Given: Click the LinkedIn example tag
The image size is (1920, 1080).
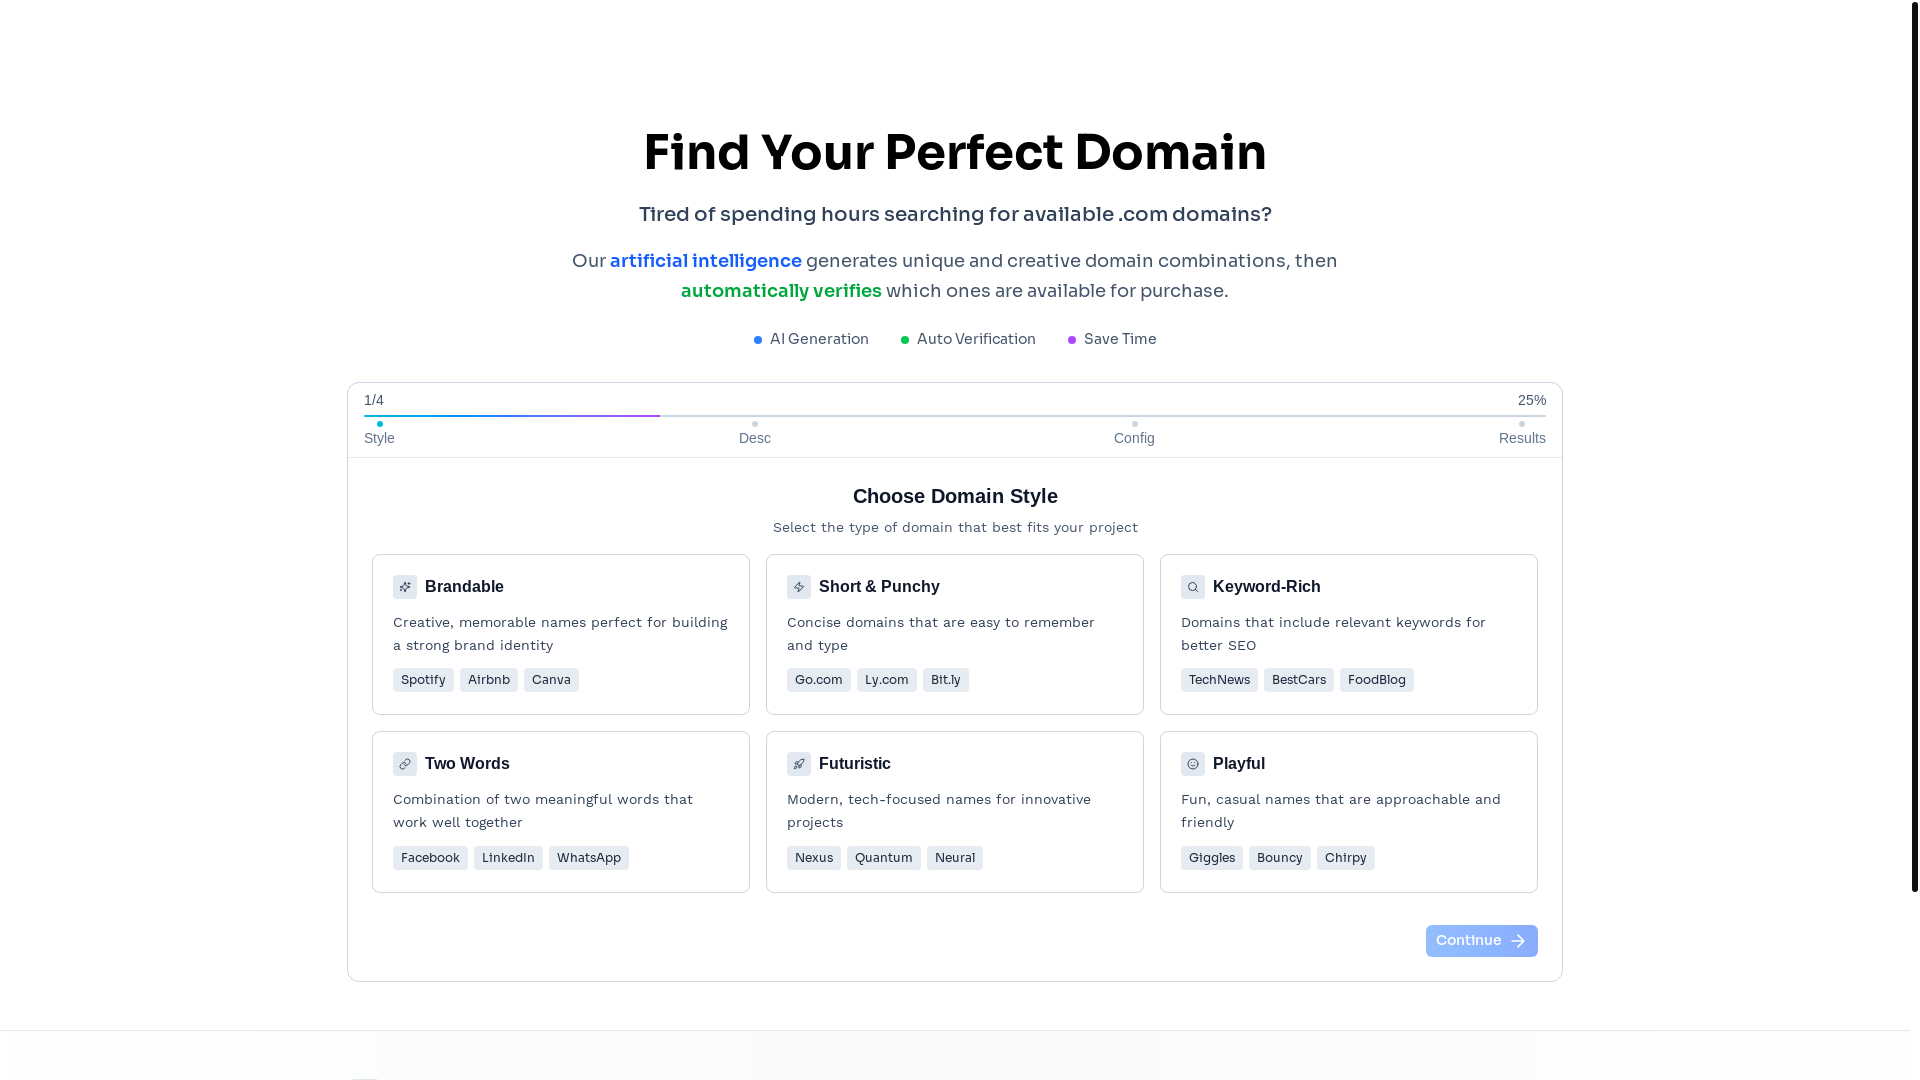Looking at the screenshot, I should (508, 858).
